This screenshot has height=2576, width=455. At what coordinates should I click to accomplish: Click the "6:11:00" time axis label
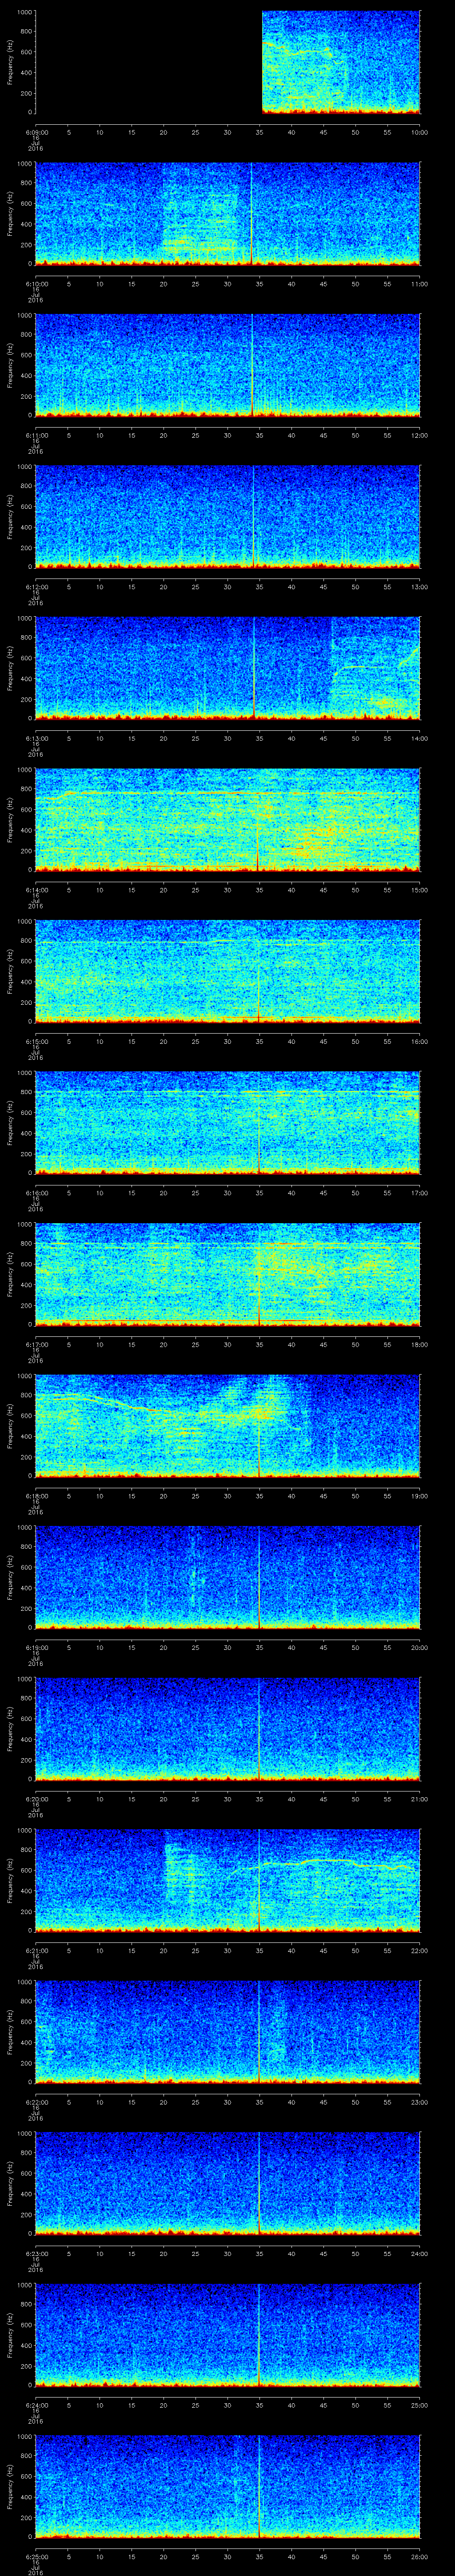(36, 435)
